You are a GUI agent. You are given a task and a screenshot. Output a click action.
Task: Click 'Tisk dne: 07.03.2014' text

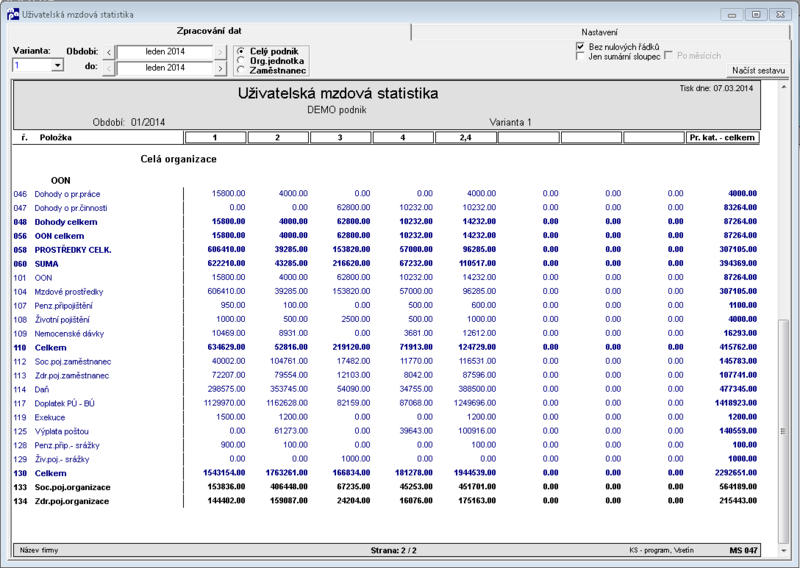pos(716,88)
